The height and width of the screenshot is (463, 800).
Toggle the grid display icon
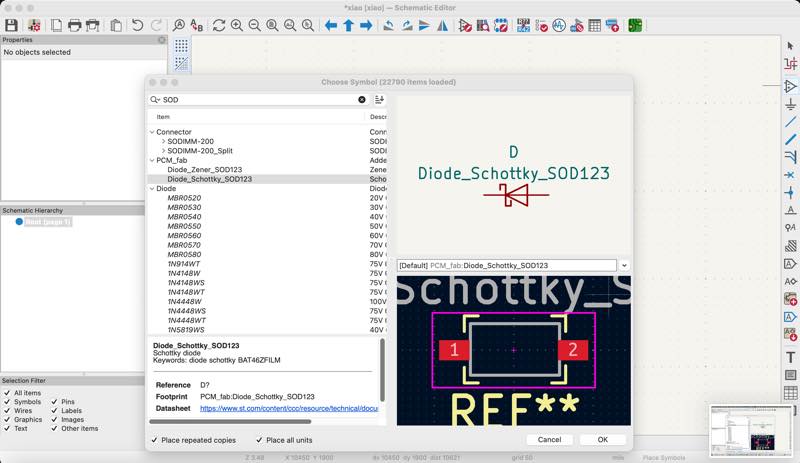tap(181, 46)
